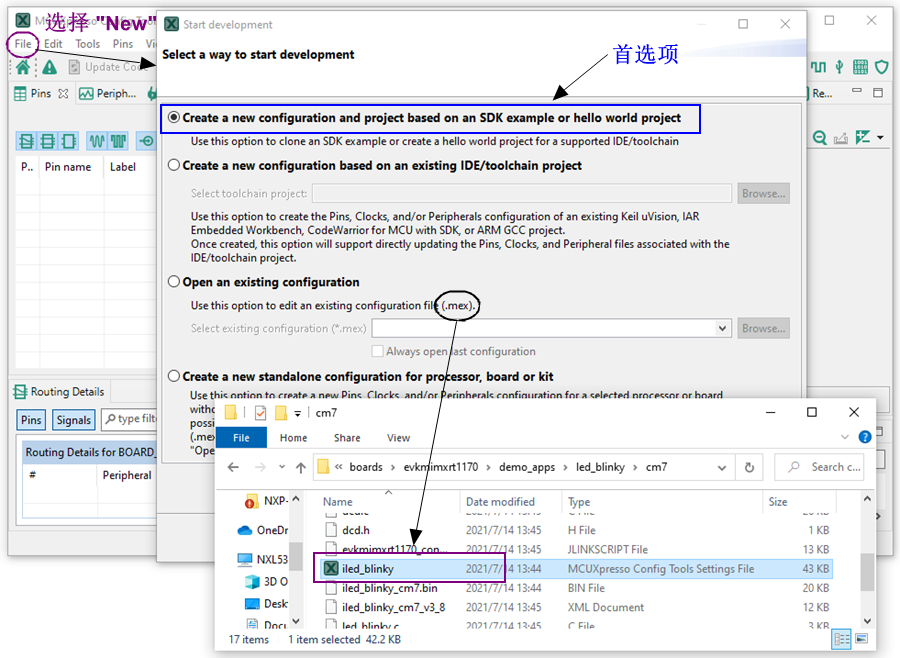The height and width of the screenshot is (658, 900).
Task: Select 'Create a new standalone configuration' radio button
Action: pyautogui.click(x=174, y=377)
